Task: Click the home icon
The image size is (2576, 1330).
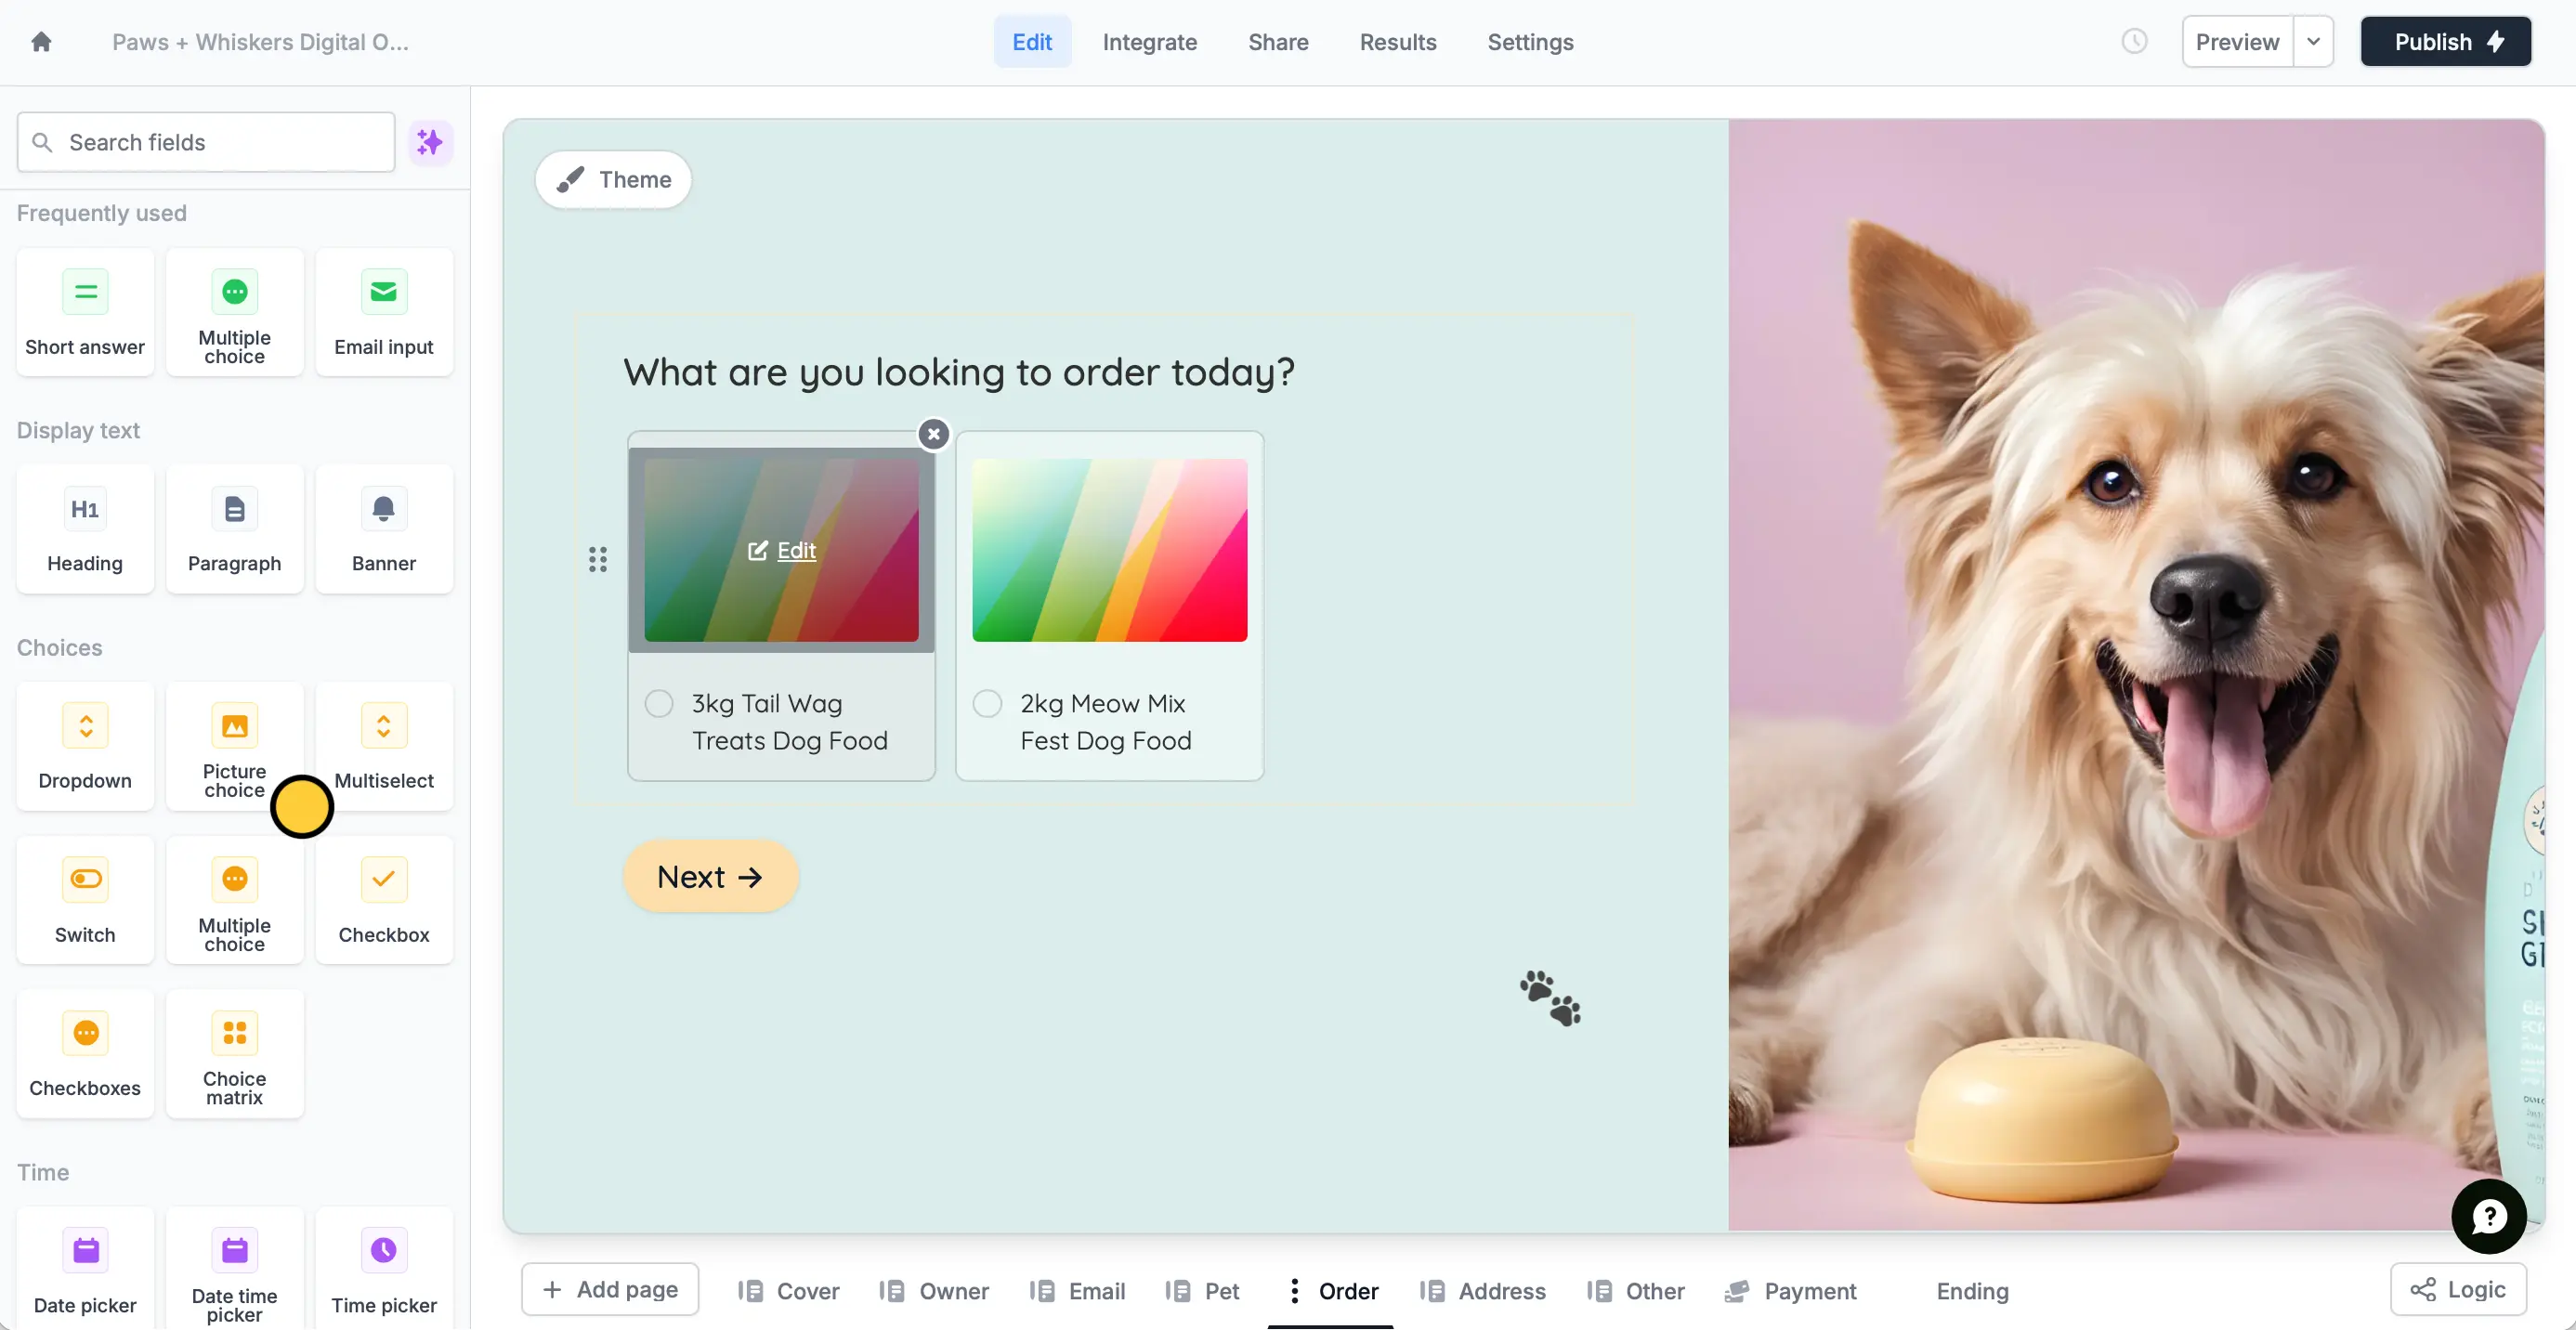Action: [x=41, y=42]
